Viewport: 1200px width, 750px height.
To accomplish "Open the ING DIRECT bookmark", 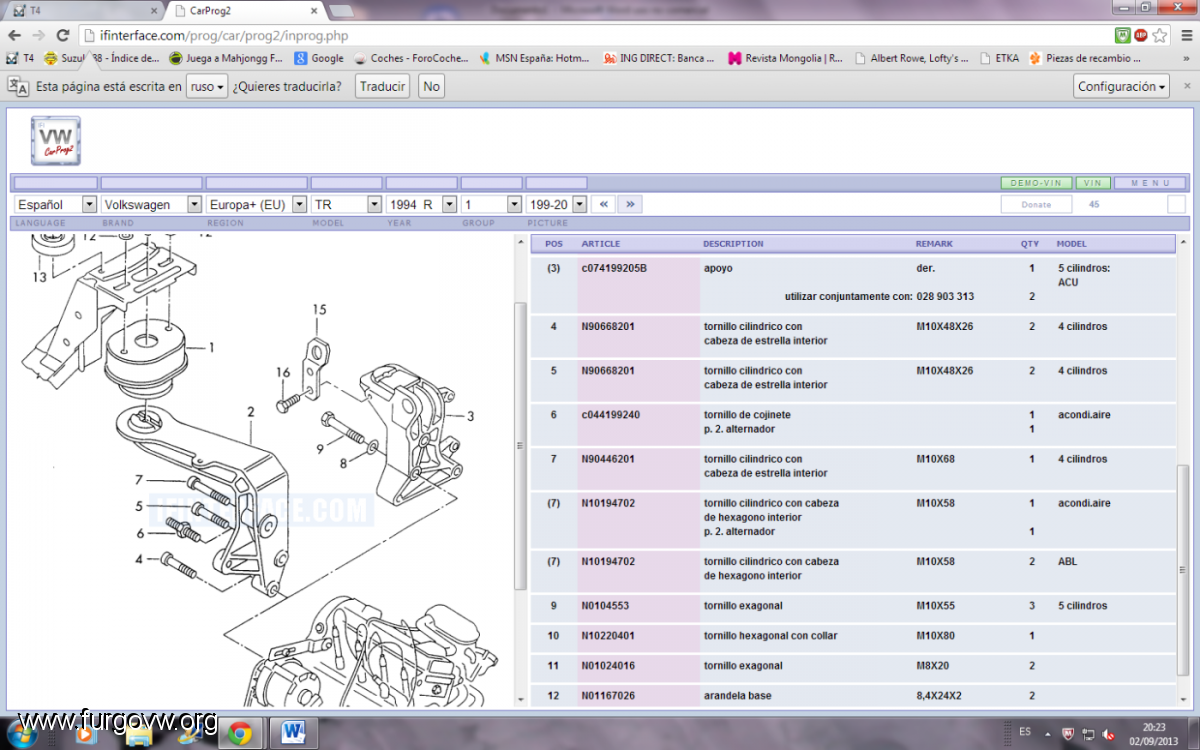I will (660, 58).
